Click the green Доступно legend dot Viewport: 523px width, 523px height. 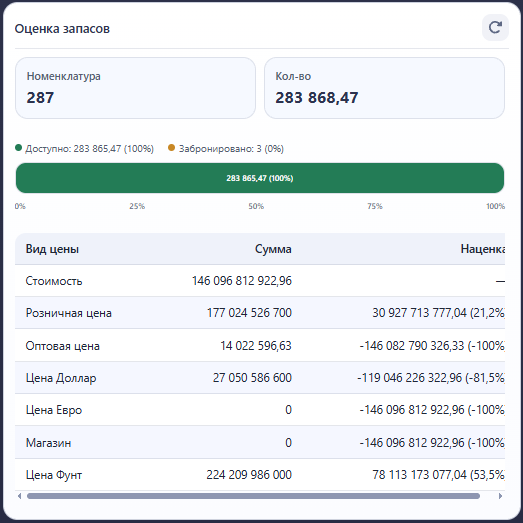pos(19,148)
